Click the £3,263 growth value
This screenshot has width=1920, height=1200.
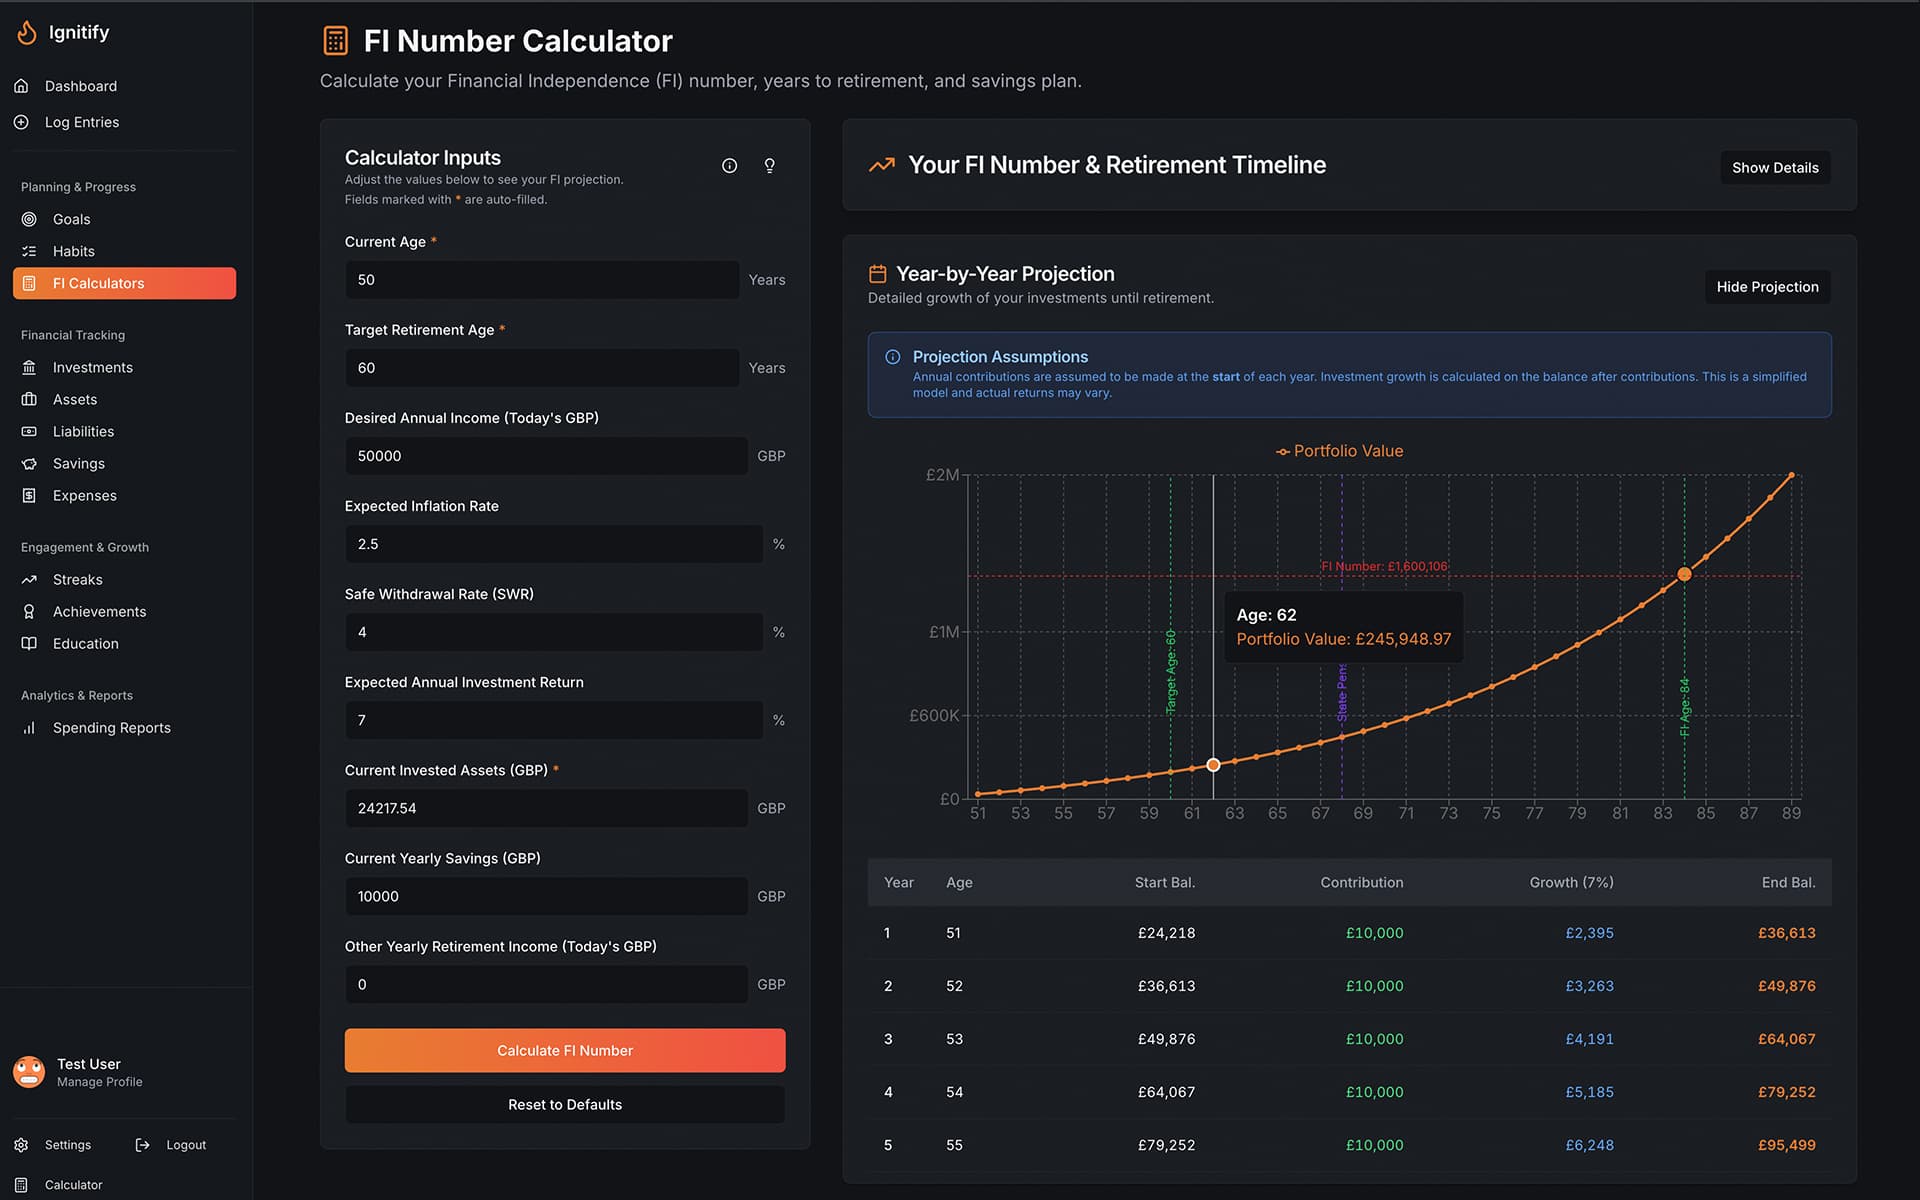click(1589, 986)
